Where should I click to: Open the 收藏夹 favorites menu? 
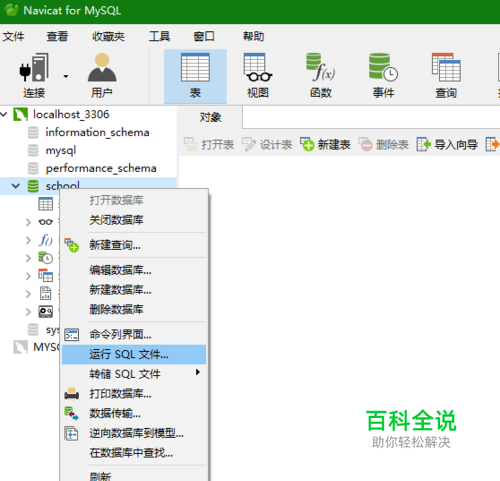coord(108,36)
